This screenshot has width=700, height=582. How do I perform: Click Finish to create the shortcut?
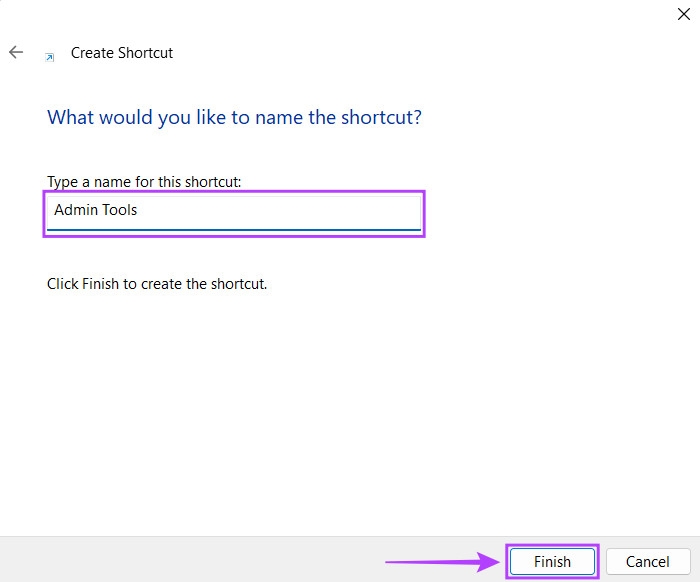[552, 561]
